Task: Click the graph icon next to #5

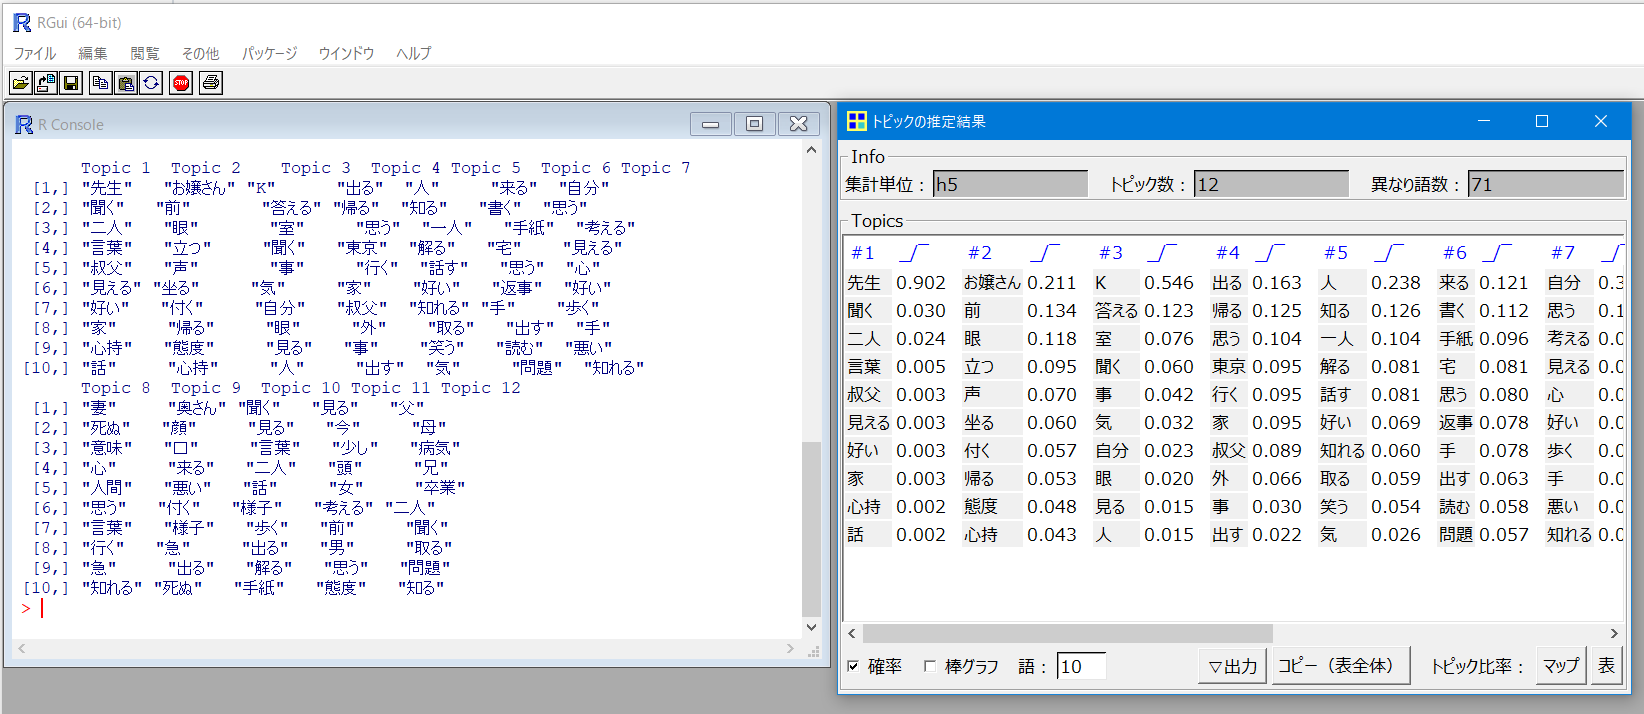Action: click(x=1389, y=252)
